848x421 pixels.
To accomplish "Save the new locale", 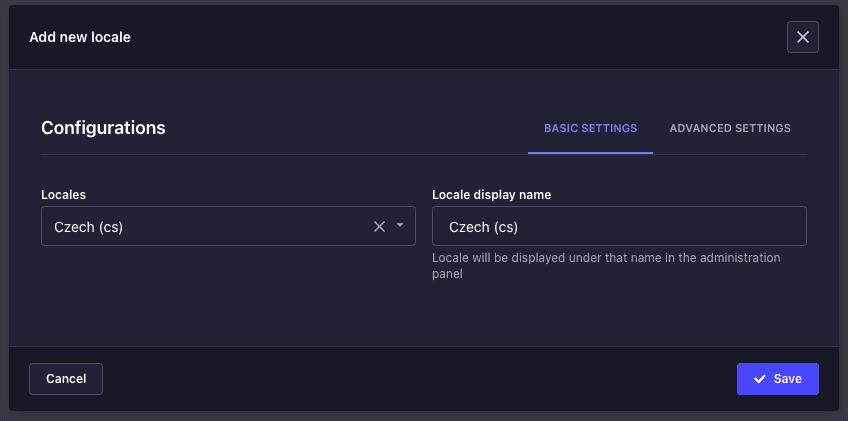I will 777,379.
